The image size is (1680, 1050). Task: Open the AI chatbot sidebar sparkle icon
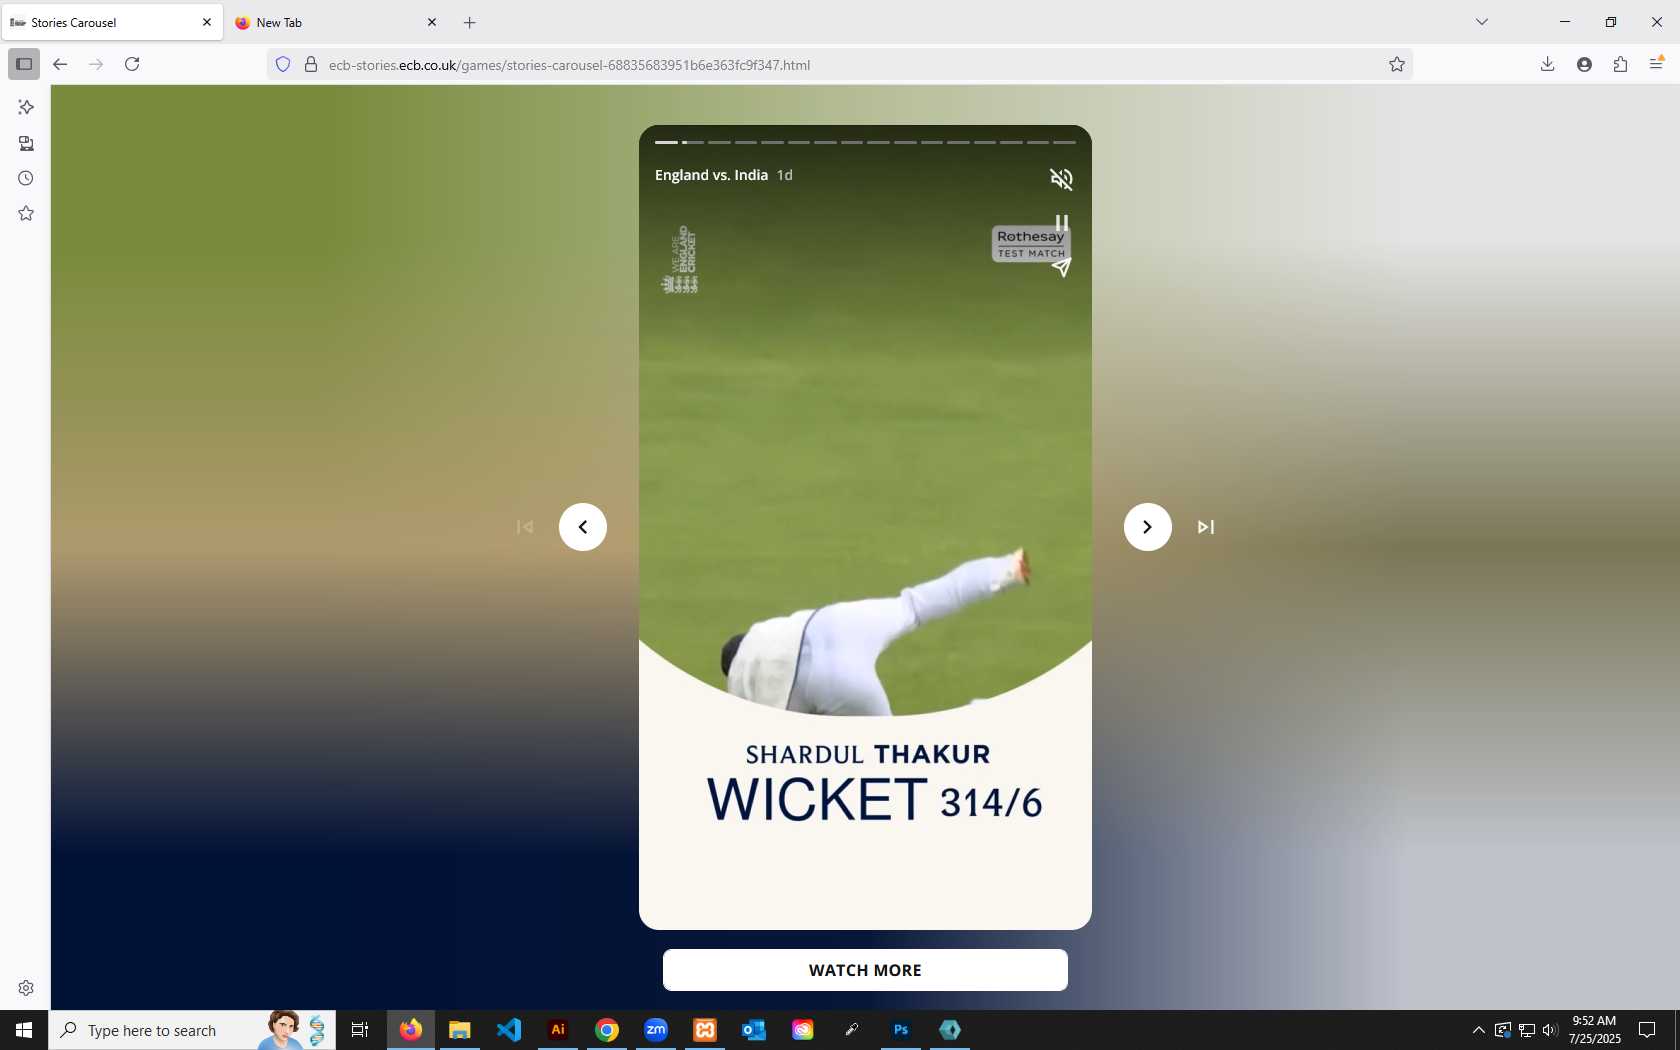tap(26, 107)
